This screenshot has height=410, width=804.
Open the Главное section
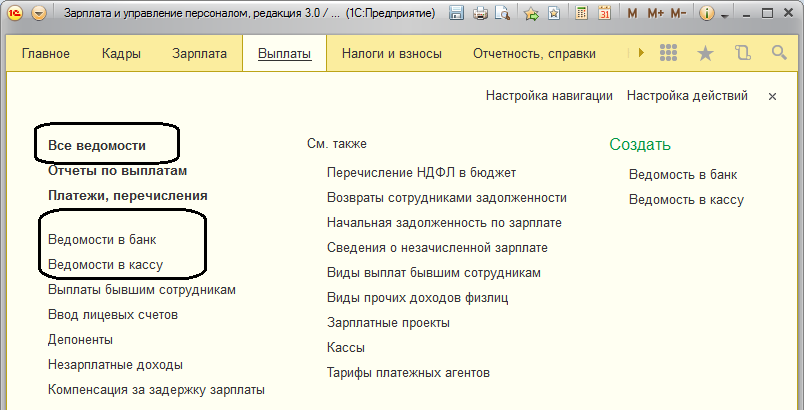pos(46,53)
